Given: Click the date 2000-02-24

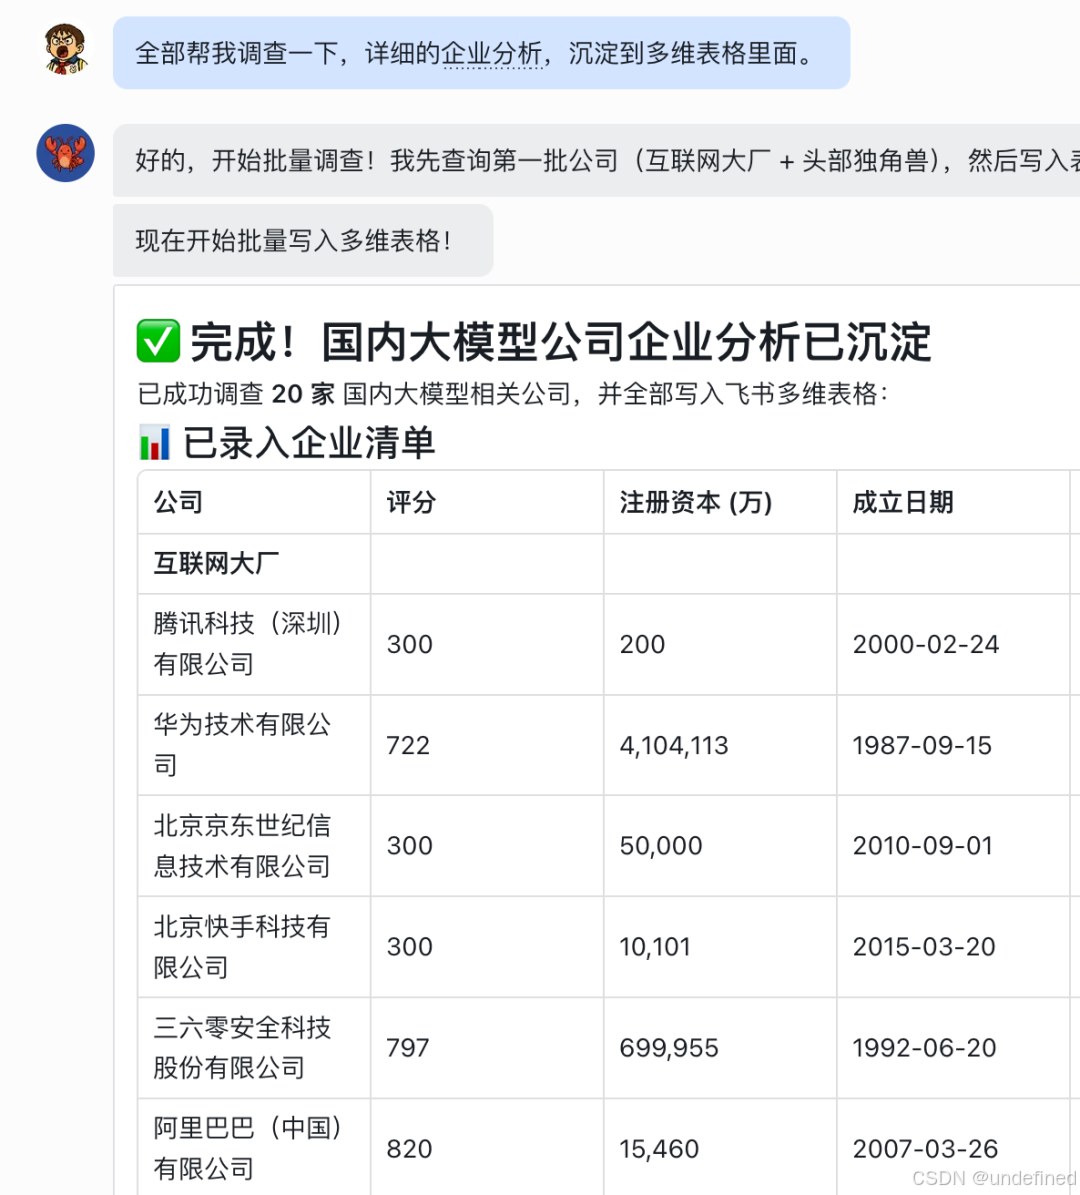Looking at the screenshot, I should [925, 644].
